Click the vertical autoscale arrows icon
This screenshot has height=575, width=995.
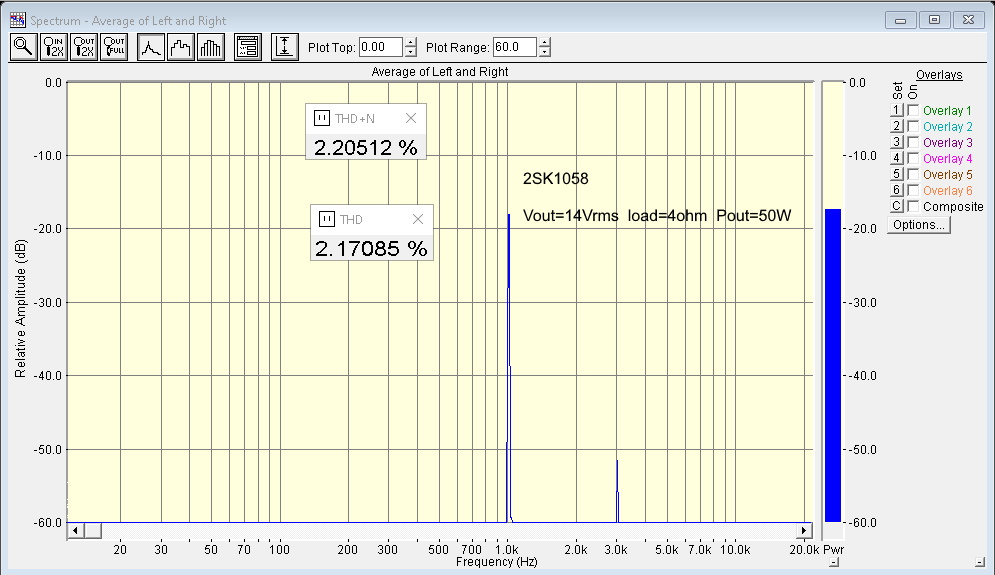click(x=285, y=47)
